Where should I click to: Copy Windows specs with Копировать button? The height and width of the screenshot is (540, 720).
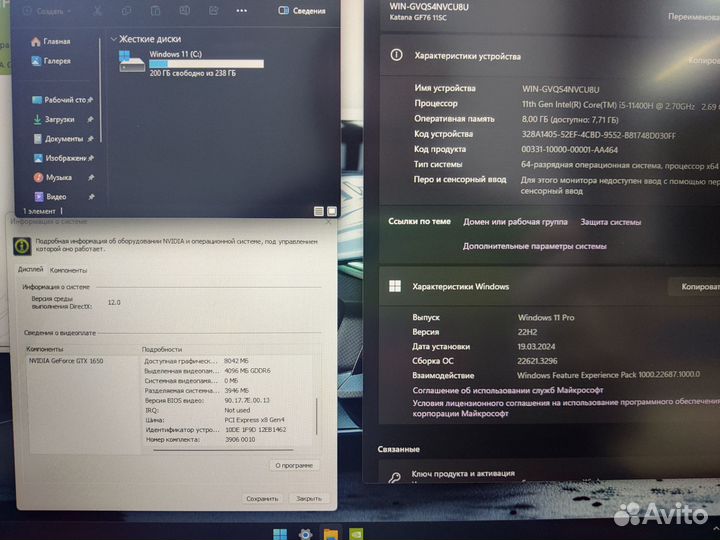coord(695,287)
